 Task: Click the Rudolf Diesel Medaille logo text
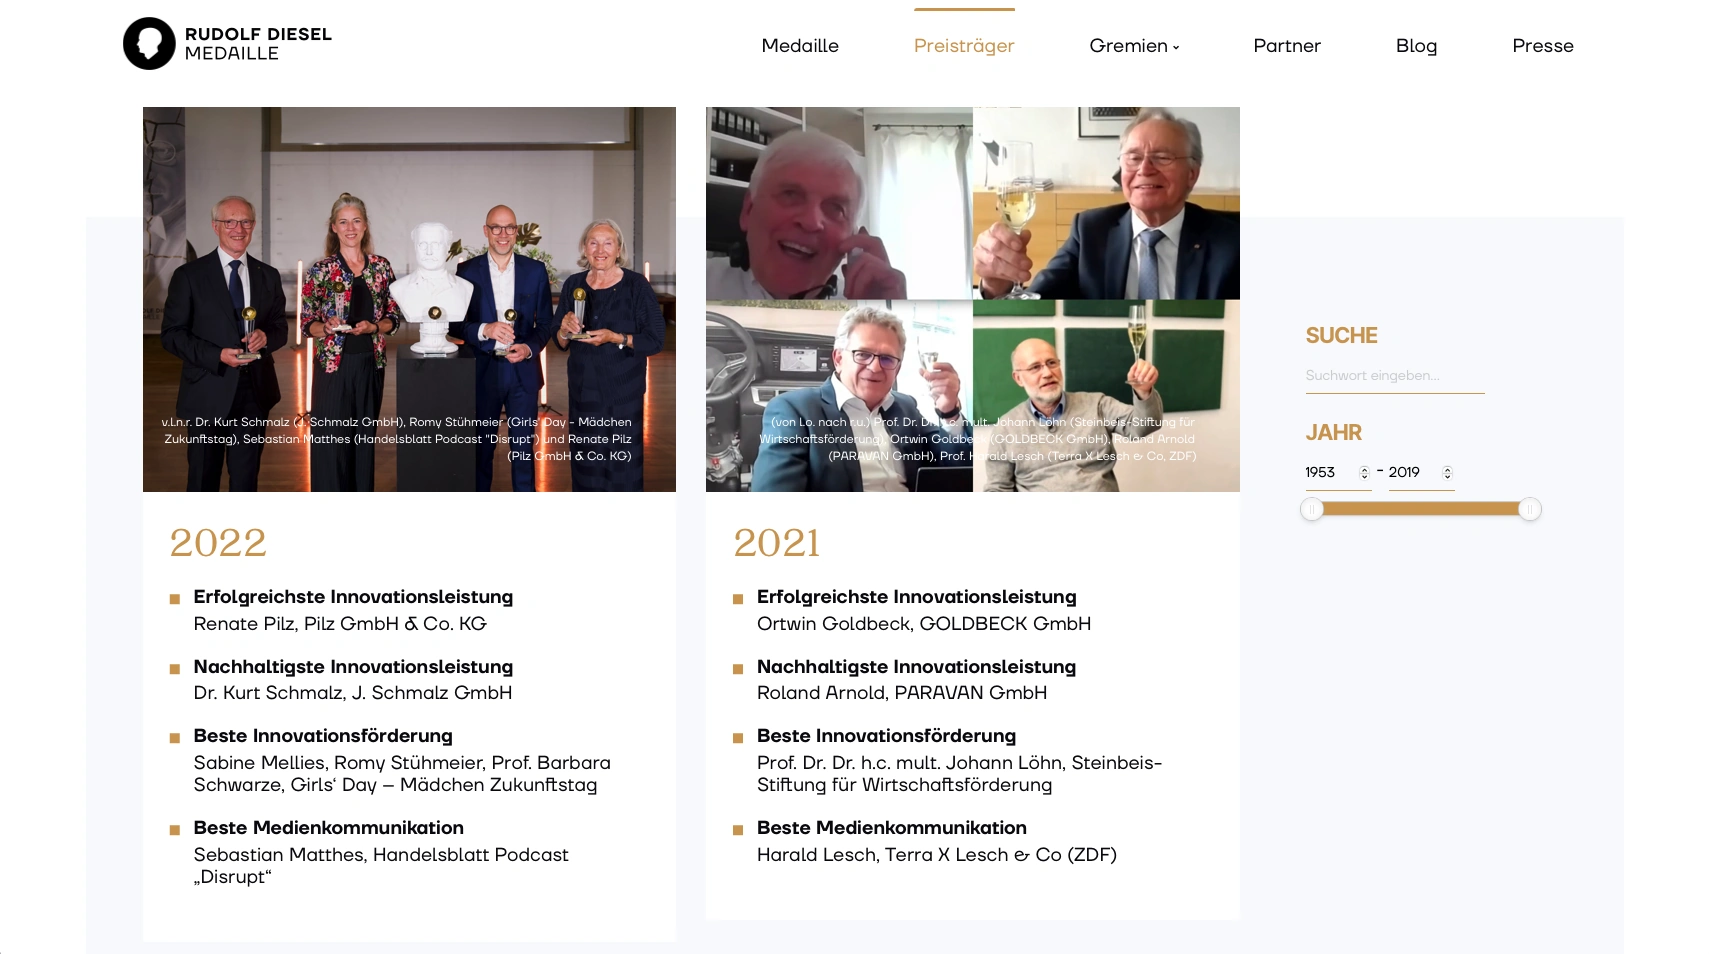coord(258,44)
